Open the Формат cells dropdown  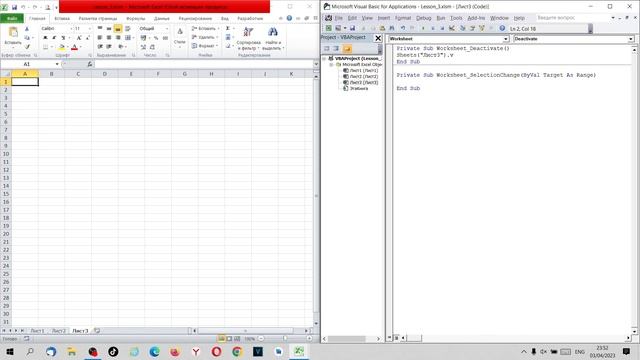tap(205, 46)
